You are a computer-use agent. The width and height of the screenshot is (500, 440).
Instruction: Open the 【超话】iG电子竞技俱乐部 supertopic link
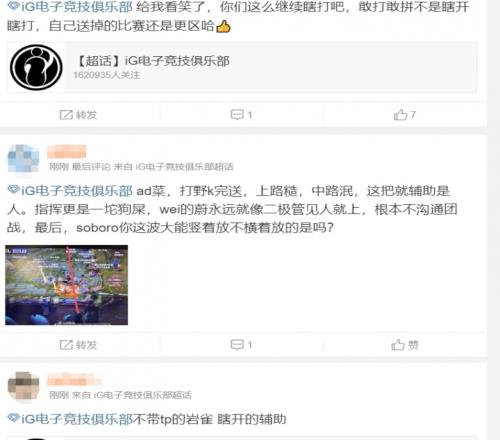pos(153,61)
